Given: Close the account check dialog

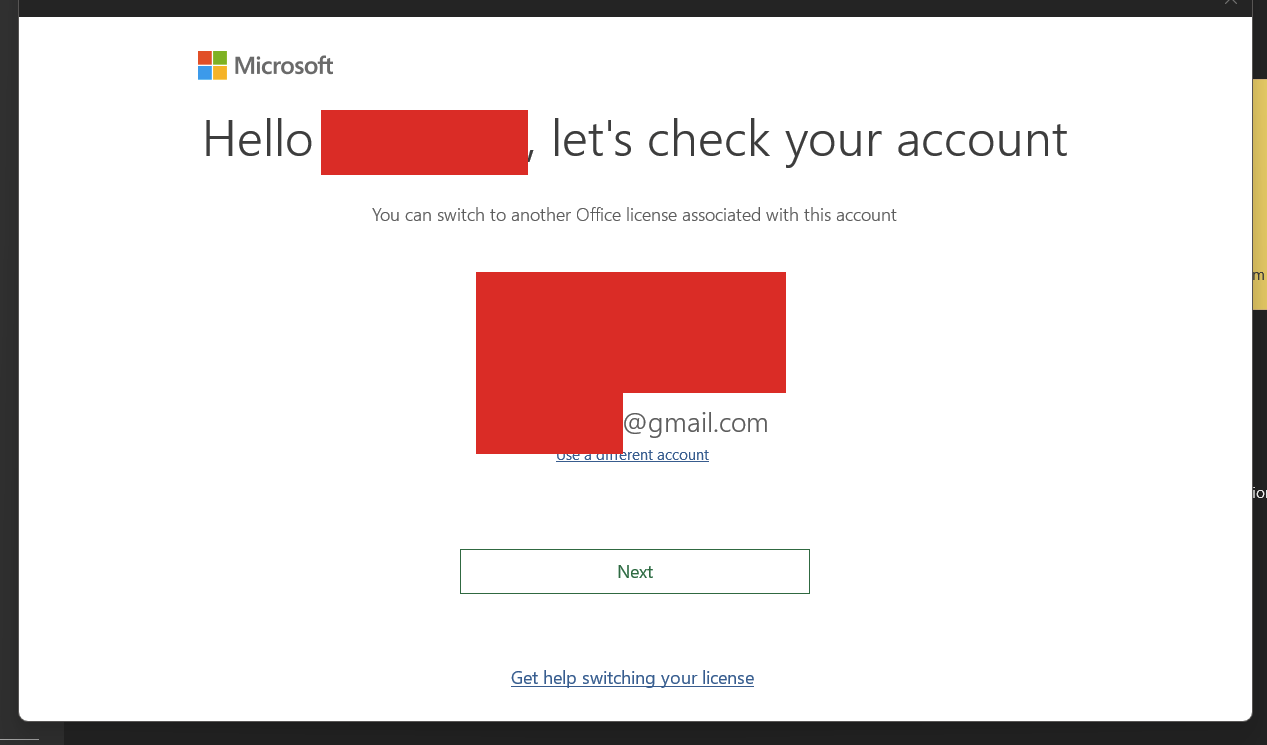Looking at the screenshot, I should click(1231, 3).
